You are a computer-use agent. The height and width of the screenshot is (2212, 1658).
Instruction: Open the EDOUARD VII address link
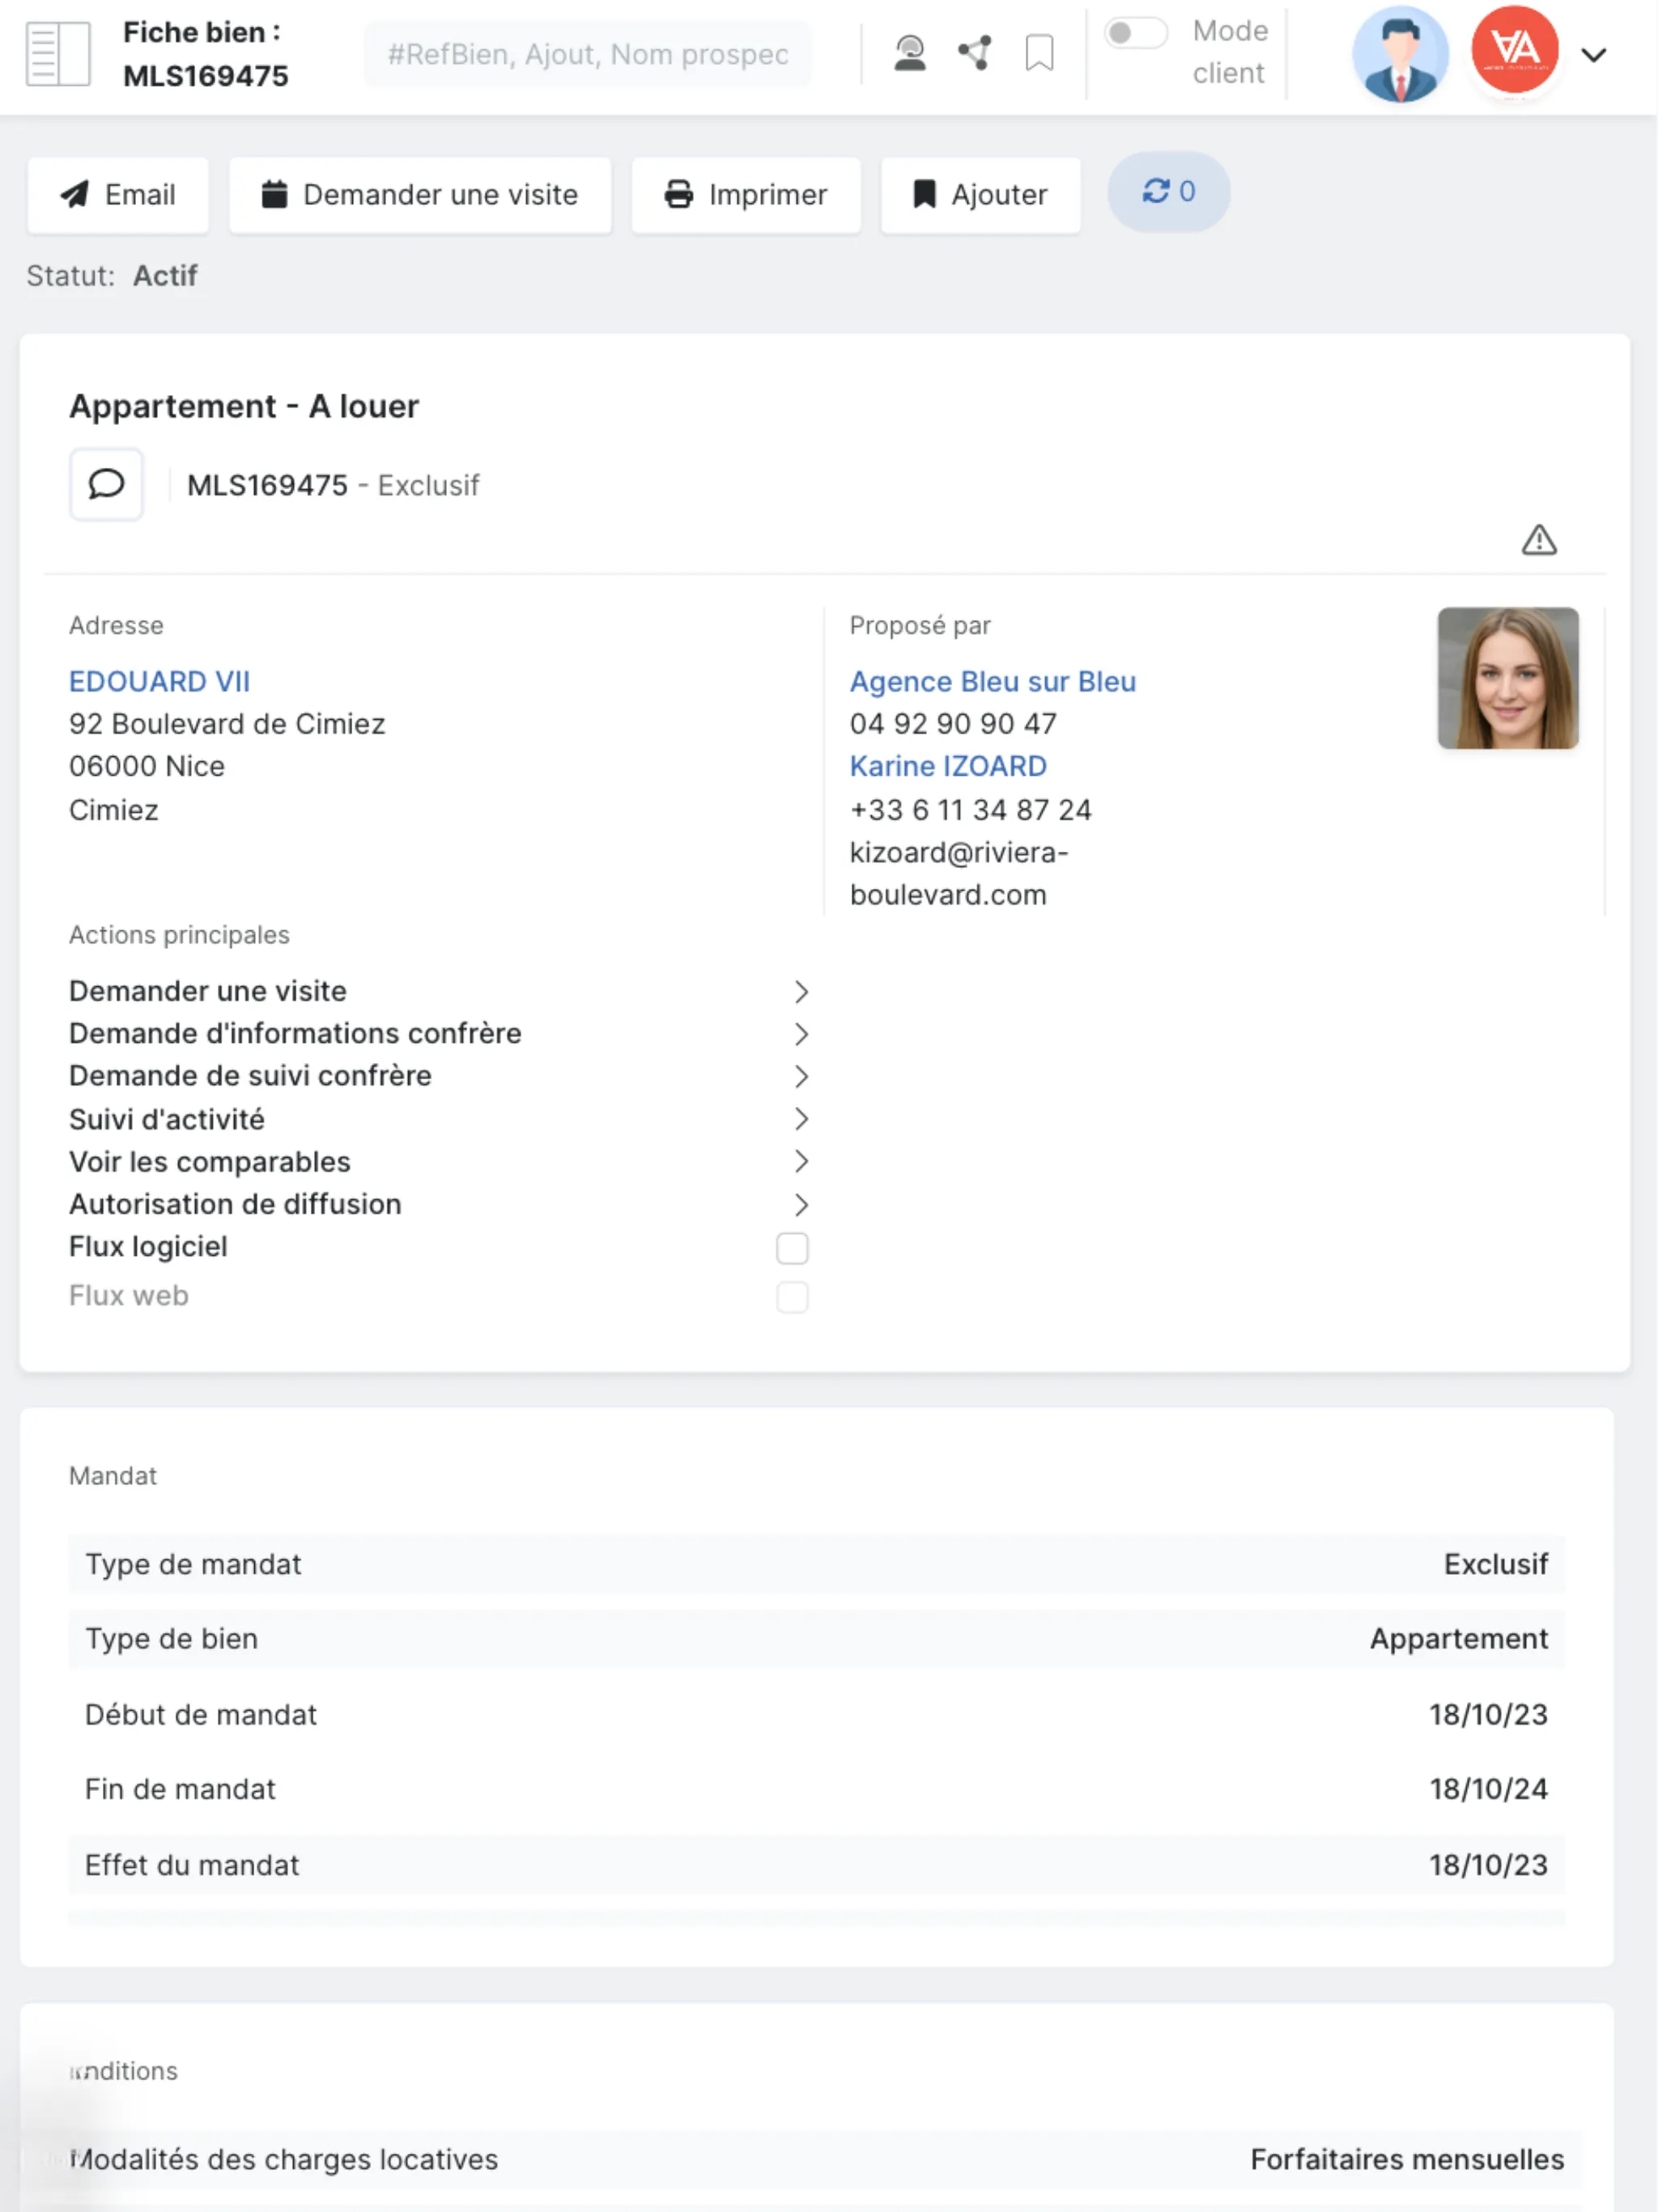click(x=159, y=681)
